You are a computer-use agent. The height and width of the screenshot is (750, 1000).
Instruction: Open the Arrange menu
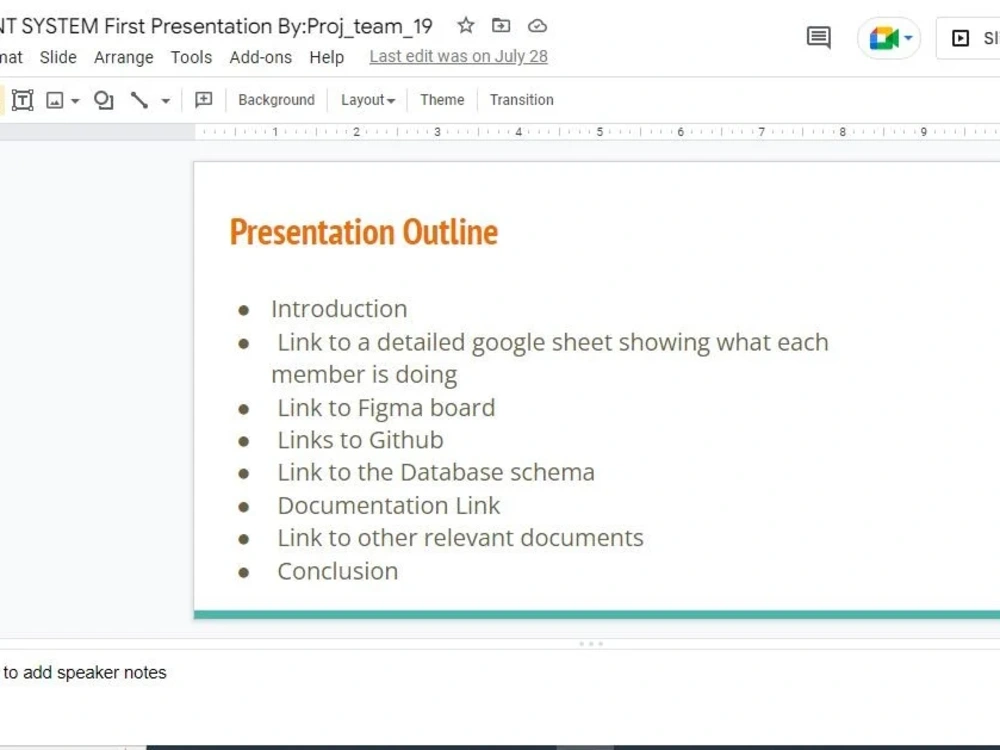[124, 57]
